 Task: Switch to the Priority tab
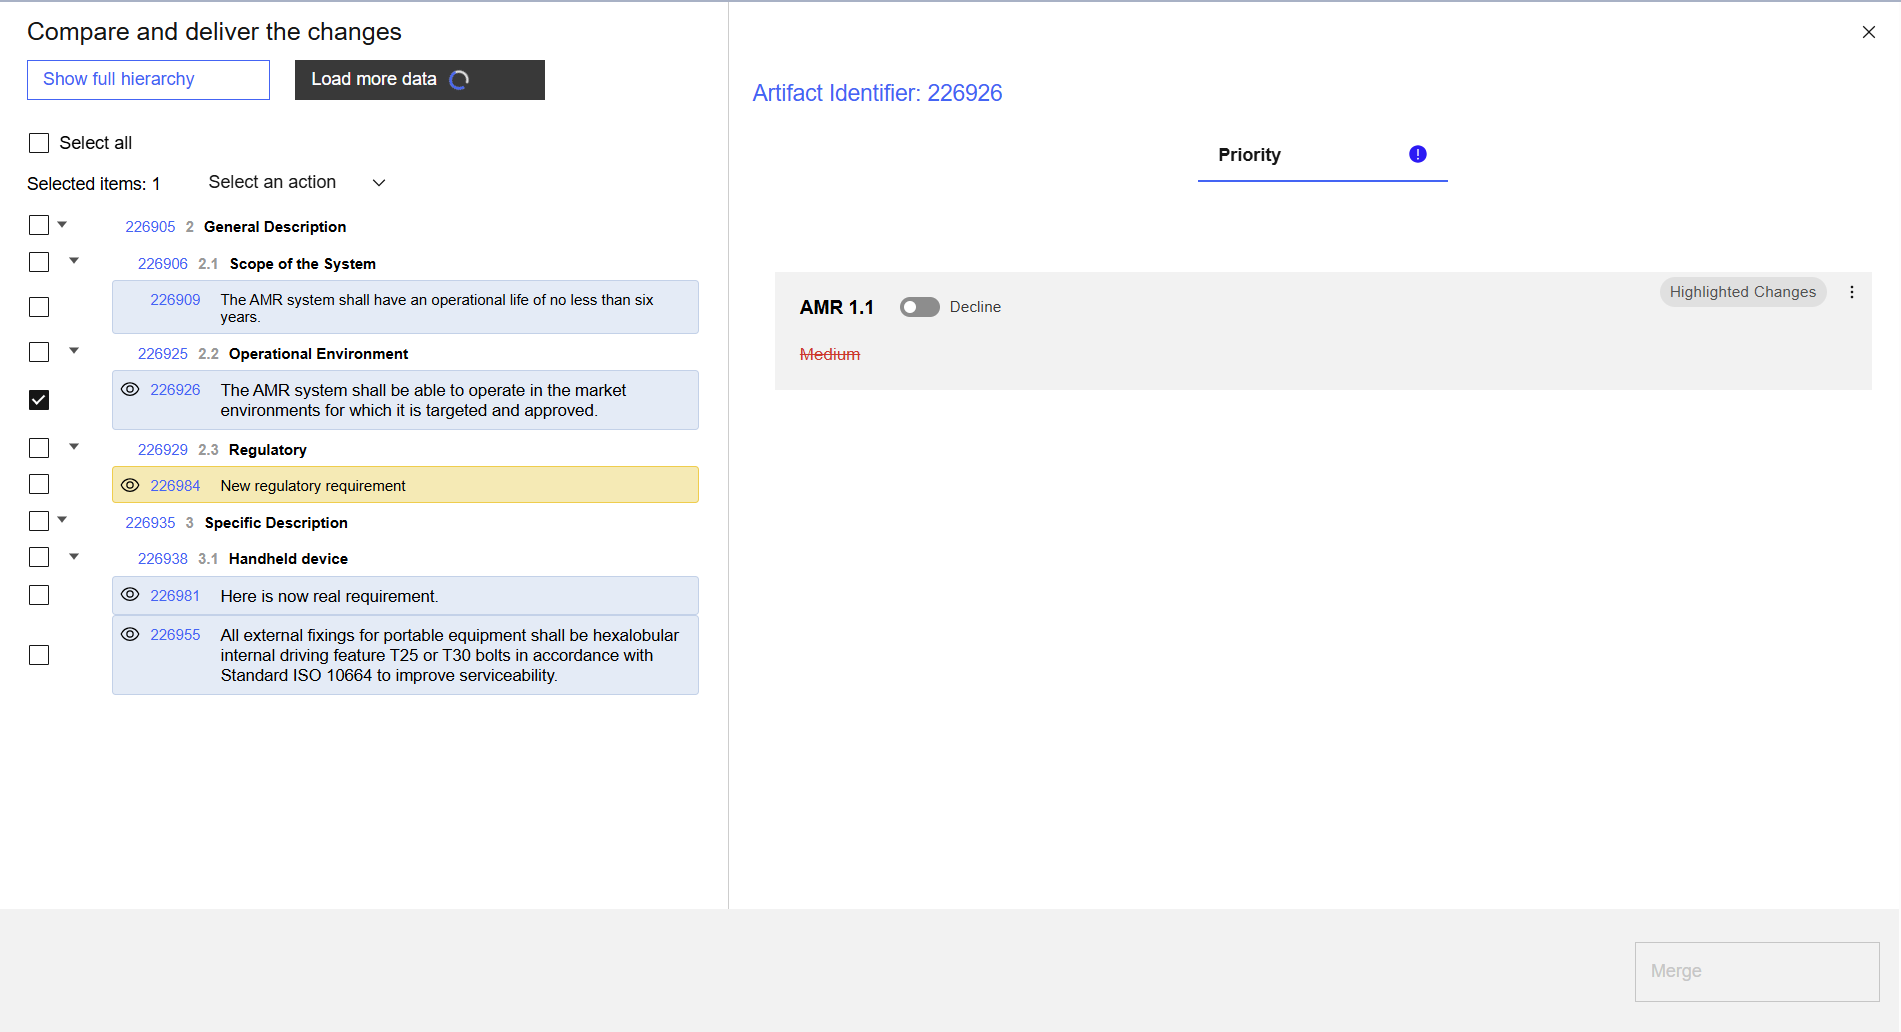1249,155
